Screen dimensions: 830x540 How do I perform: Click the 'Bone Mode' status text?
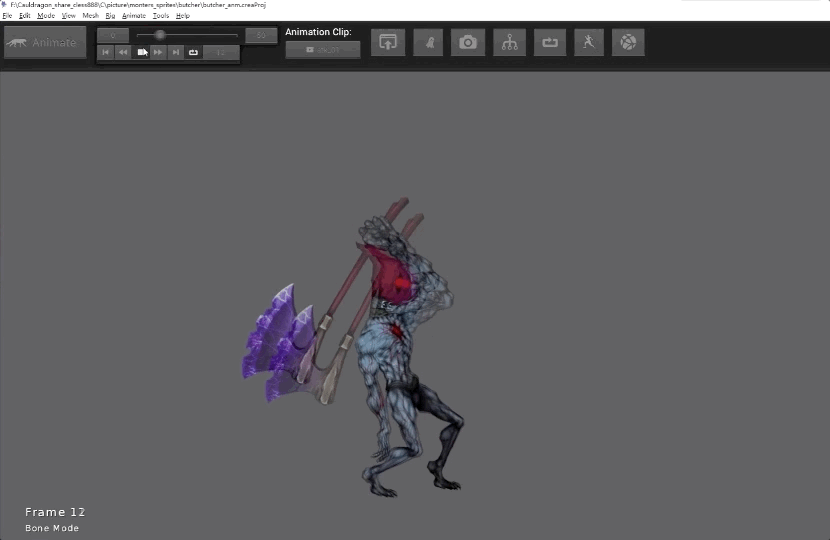pos(52,528)
